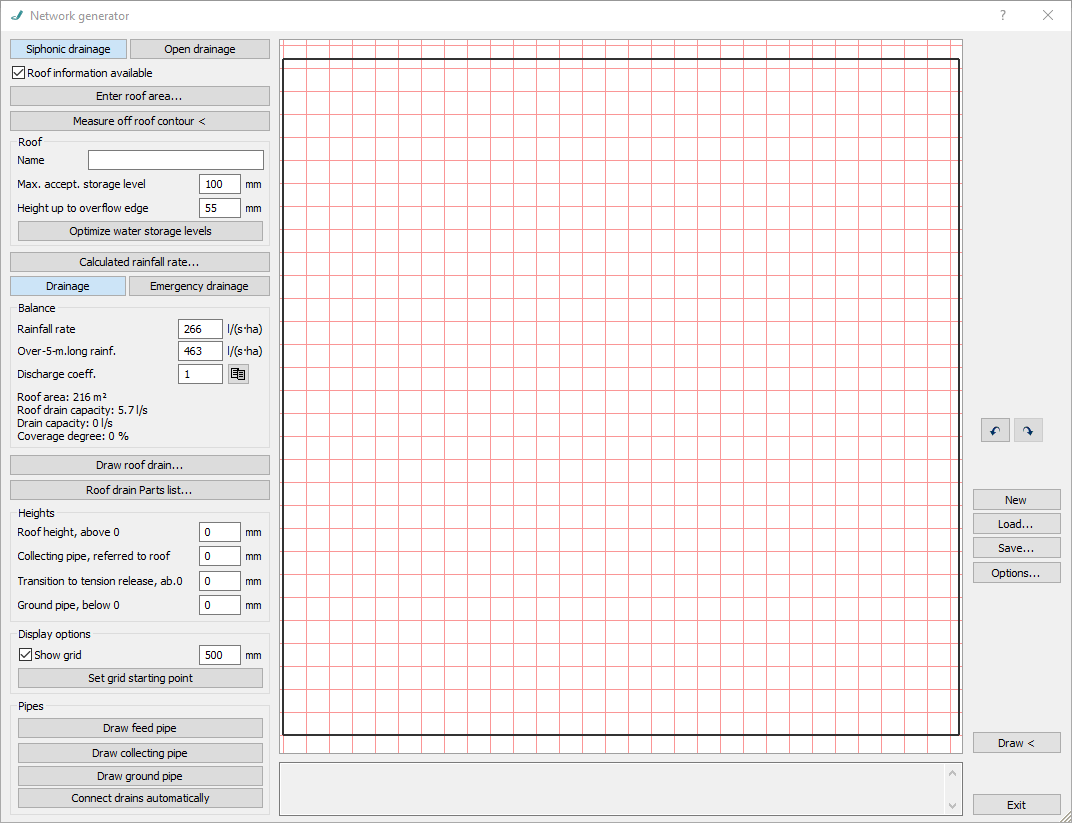The height and width of the screenshot is (823, 1072).
Task: Click the message box scroll down arrow
Action: click(x=952, y=806)
